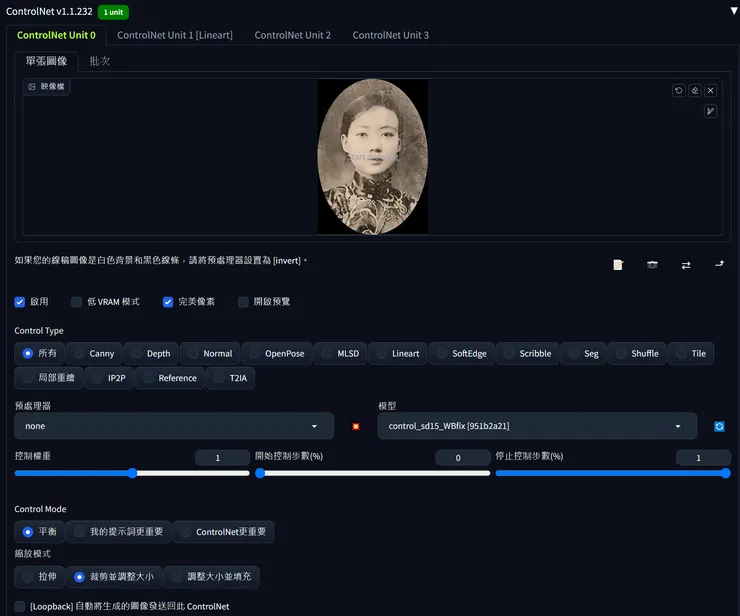The height and width of the screenshot is (616, 740).
Task: Toggle the 完美像素 checkbox
Action: 168,302
